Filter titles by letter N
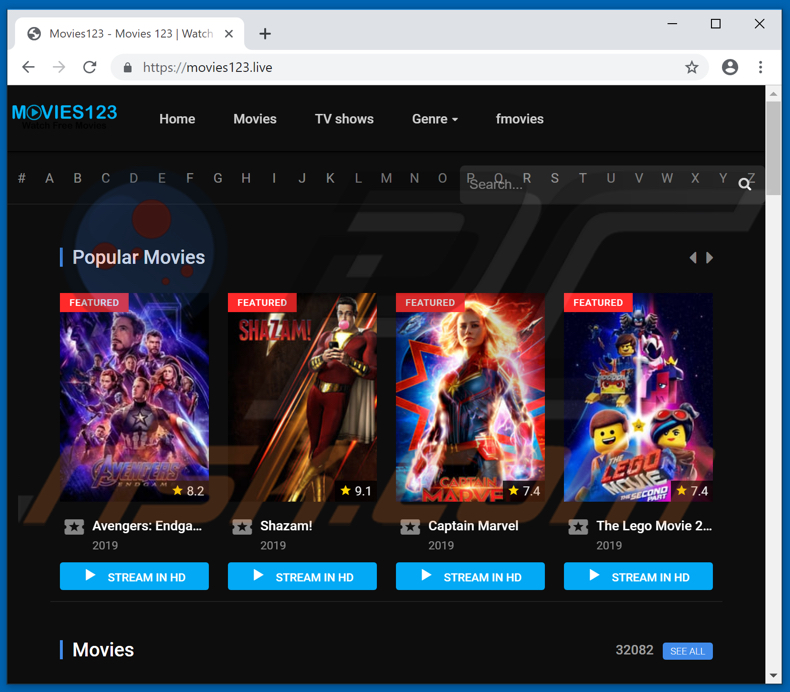 (414, 178)
